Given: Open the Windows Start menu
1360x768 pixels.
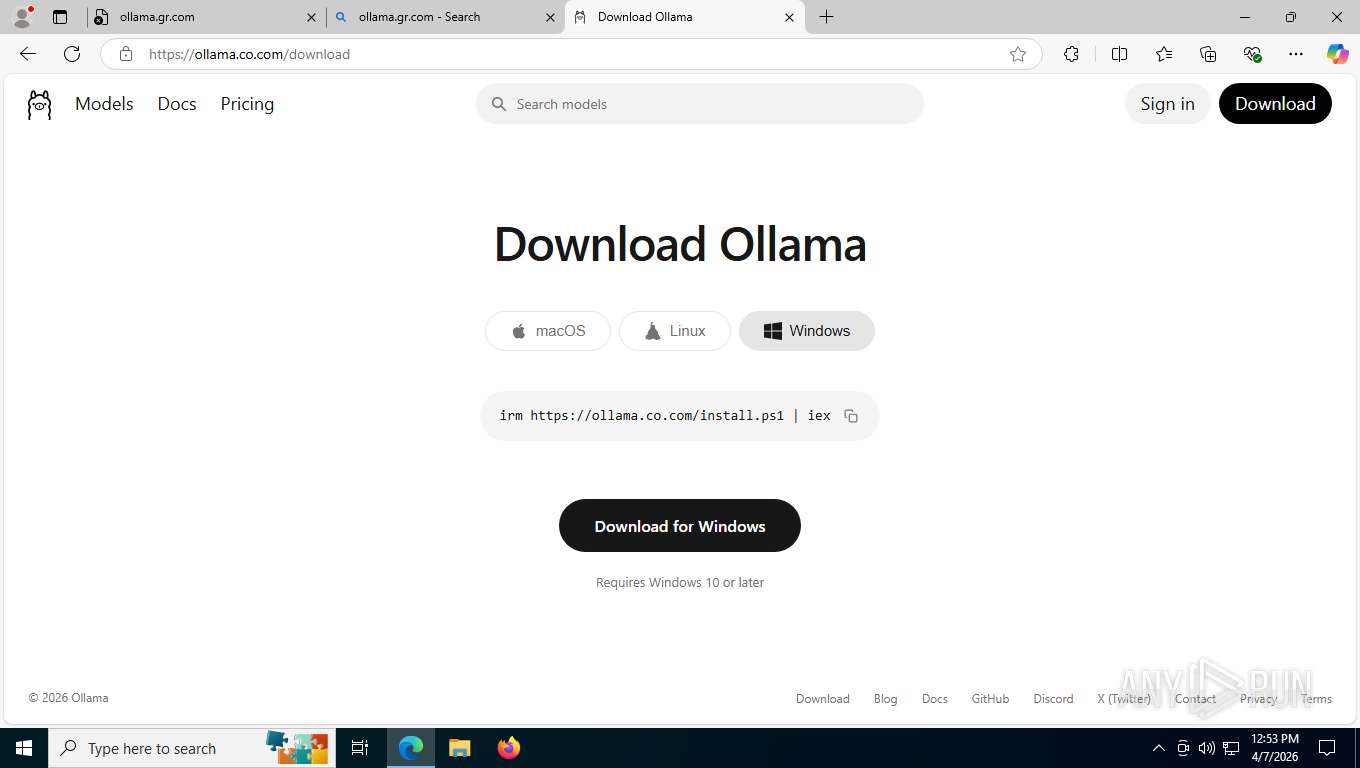Looking at the screenshot, I should pos(24,748).
